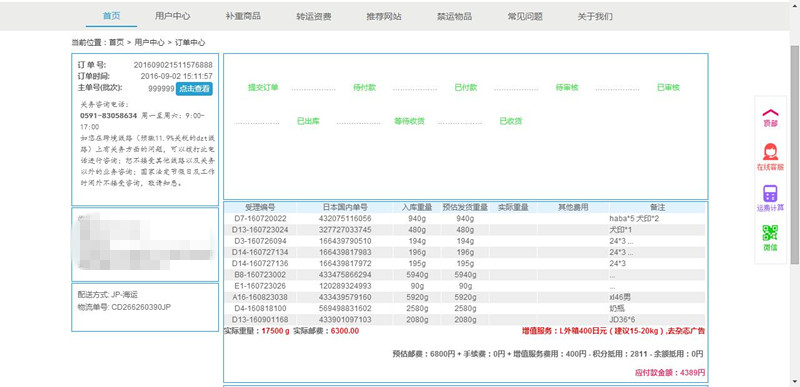The image size is (800, 387).
Task: Follow the 首页 breadcrumb link
Action: [116, 42]
